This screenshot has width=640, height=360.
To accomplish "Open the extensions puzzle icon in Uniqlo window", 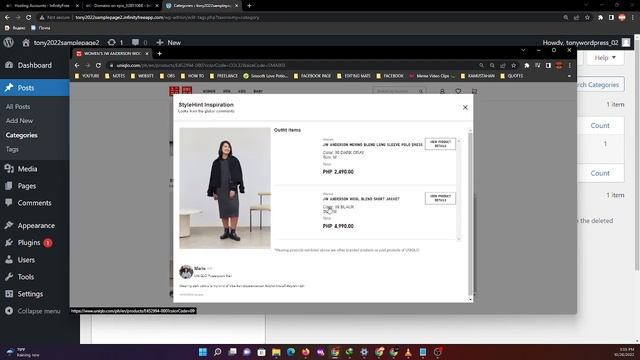I will pos(527,65).
